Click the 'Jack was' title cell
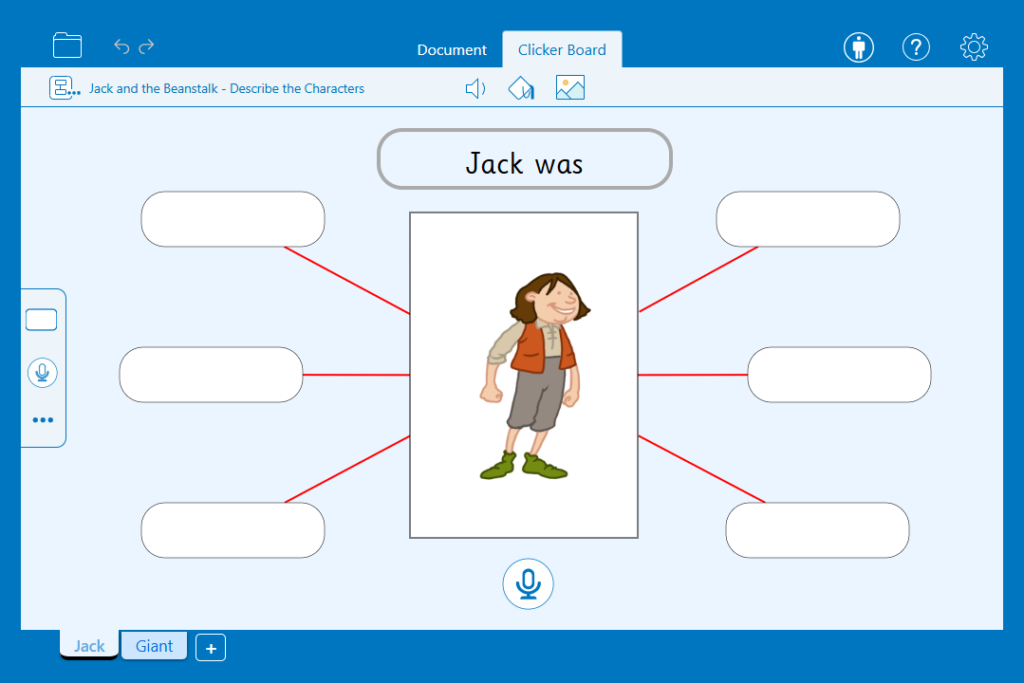1024x683 pixels. 524,159
